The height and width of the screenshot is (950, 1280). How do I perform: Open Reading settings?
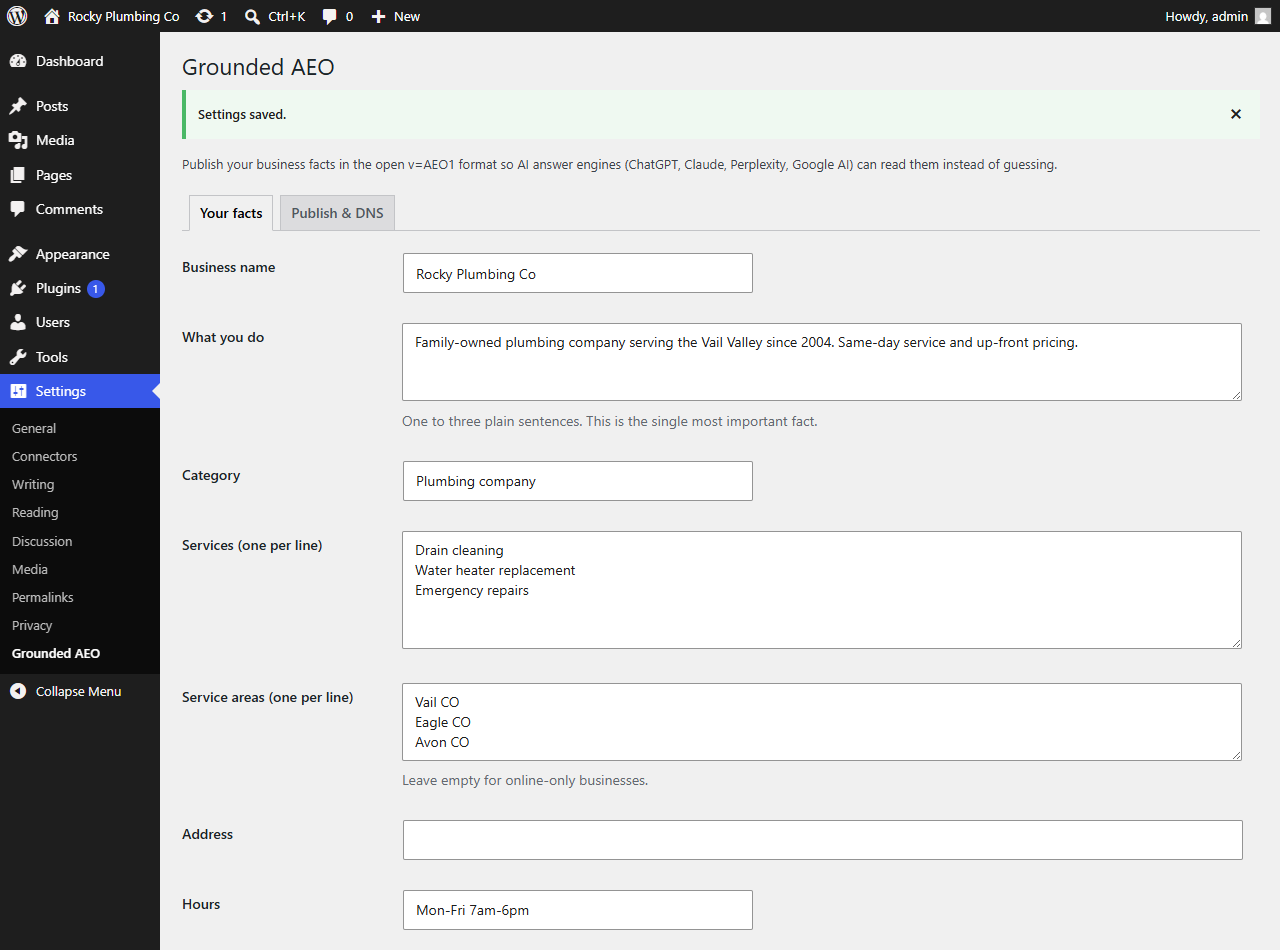(35, 512)
